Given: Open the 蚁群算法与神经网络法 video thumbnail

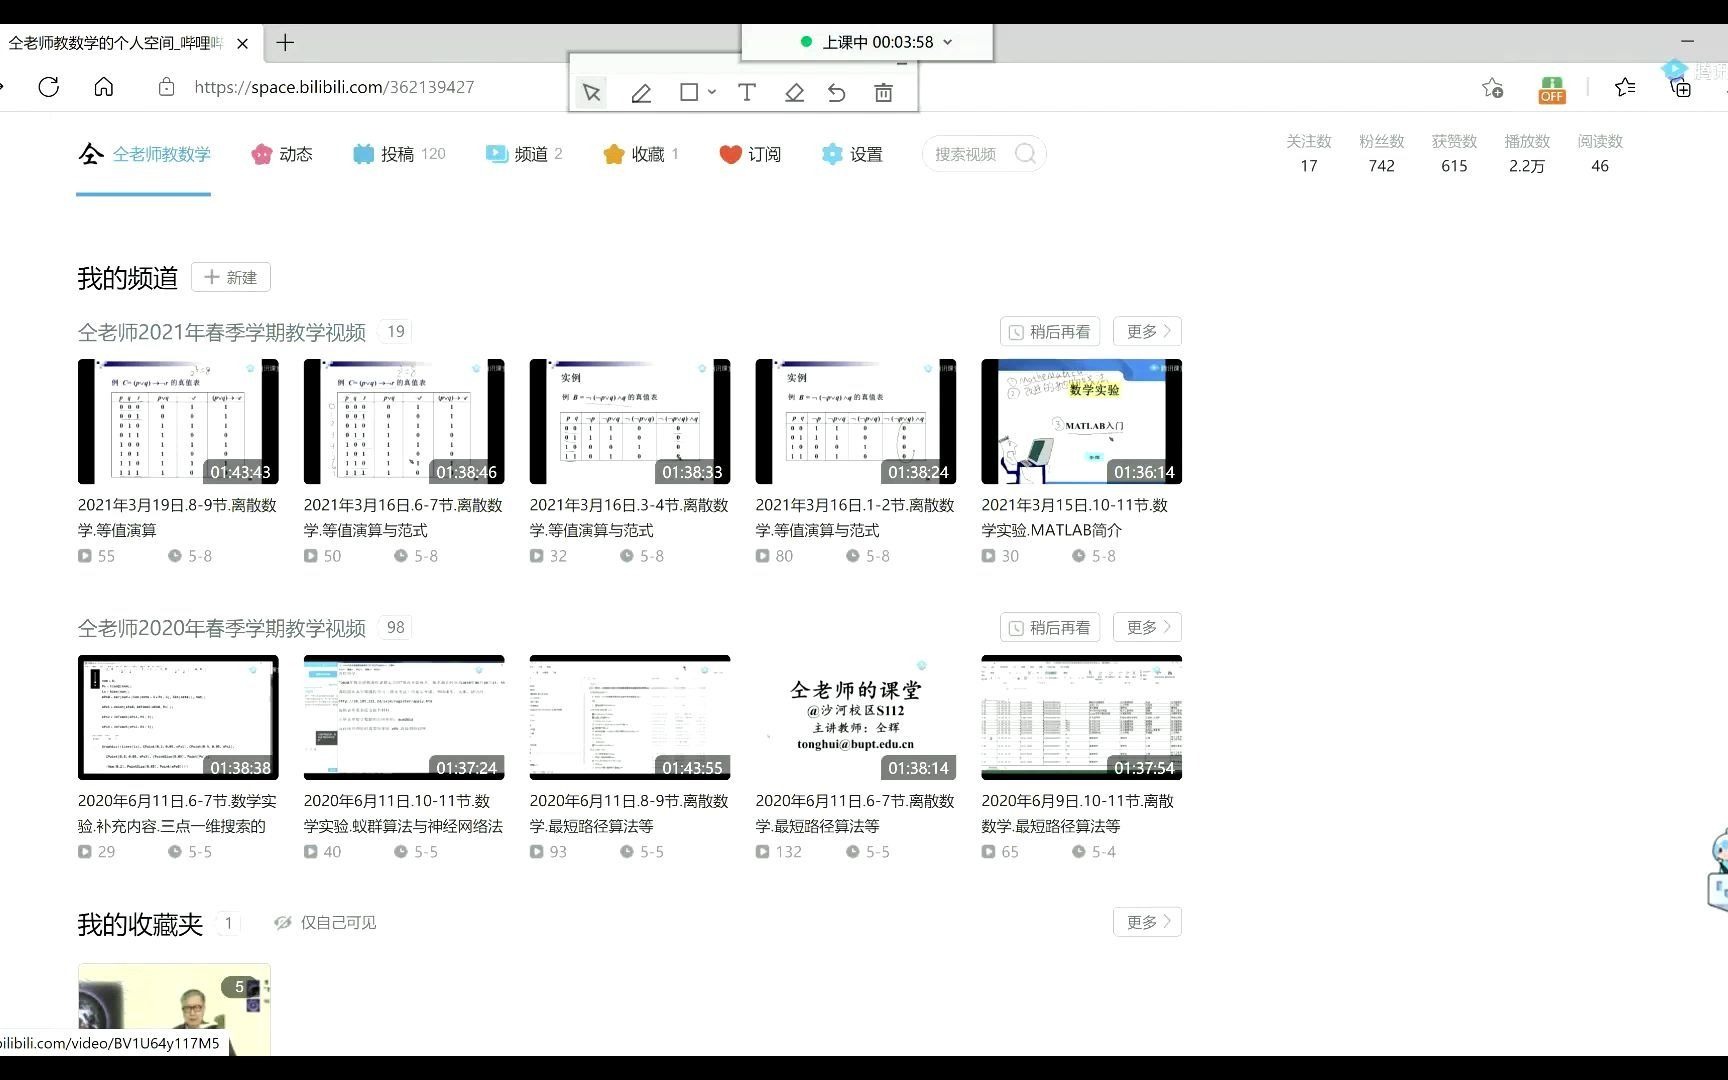Looking at the screenshot, I should click(x=404, y=718).
